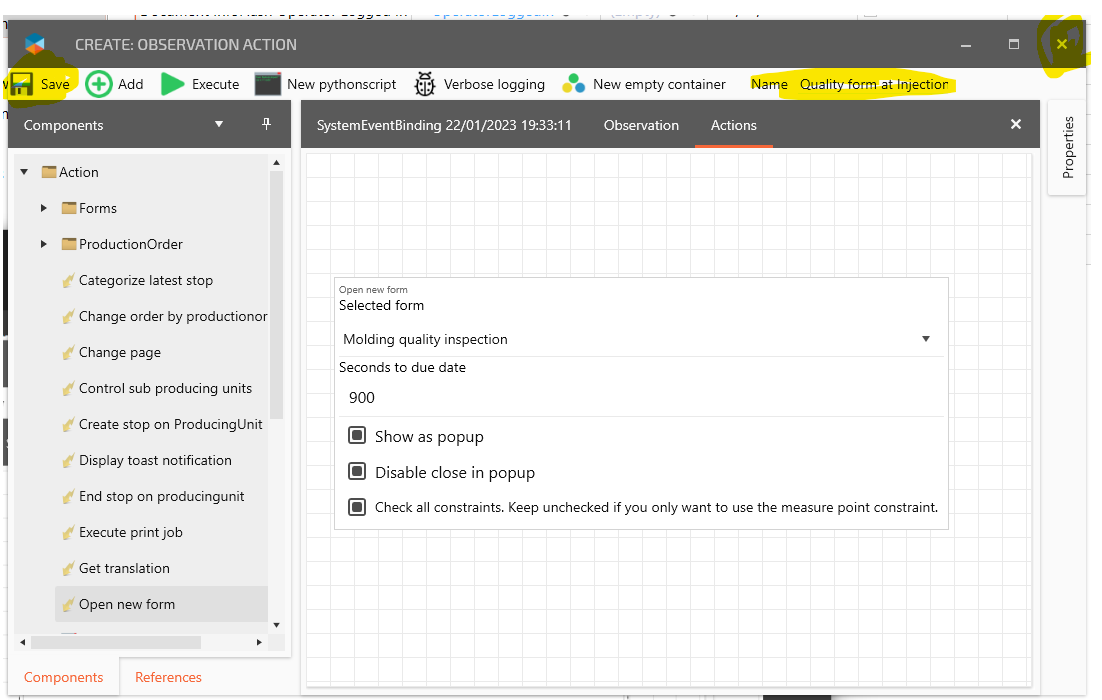Expand the Forms folder in tree
The width and height of the screenshot is (1102, 700).
[44, 208]
